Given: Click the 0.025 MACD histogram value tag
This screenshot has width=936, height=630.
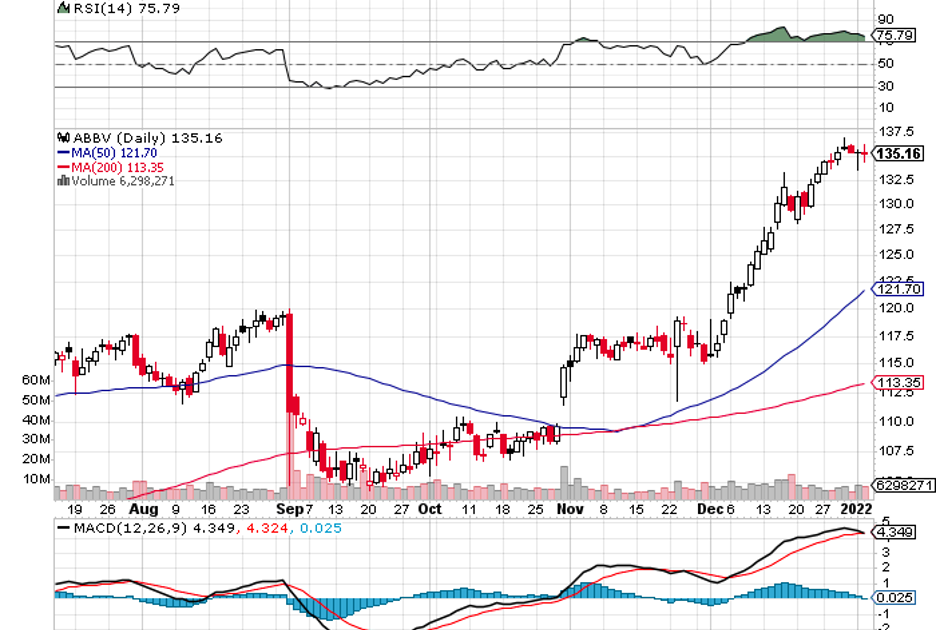Looking at the screenshot, I should pos(893,597).
